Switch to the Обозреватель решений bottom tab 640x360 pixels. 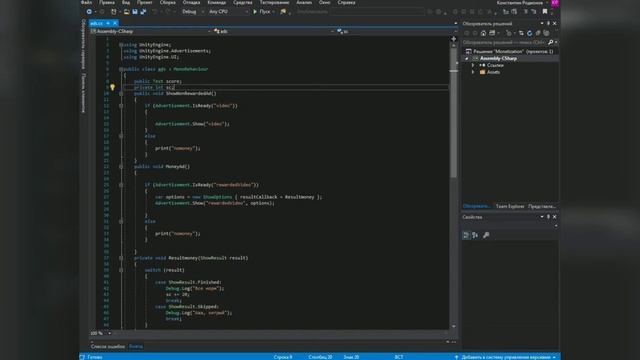pos(476,207)
